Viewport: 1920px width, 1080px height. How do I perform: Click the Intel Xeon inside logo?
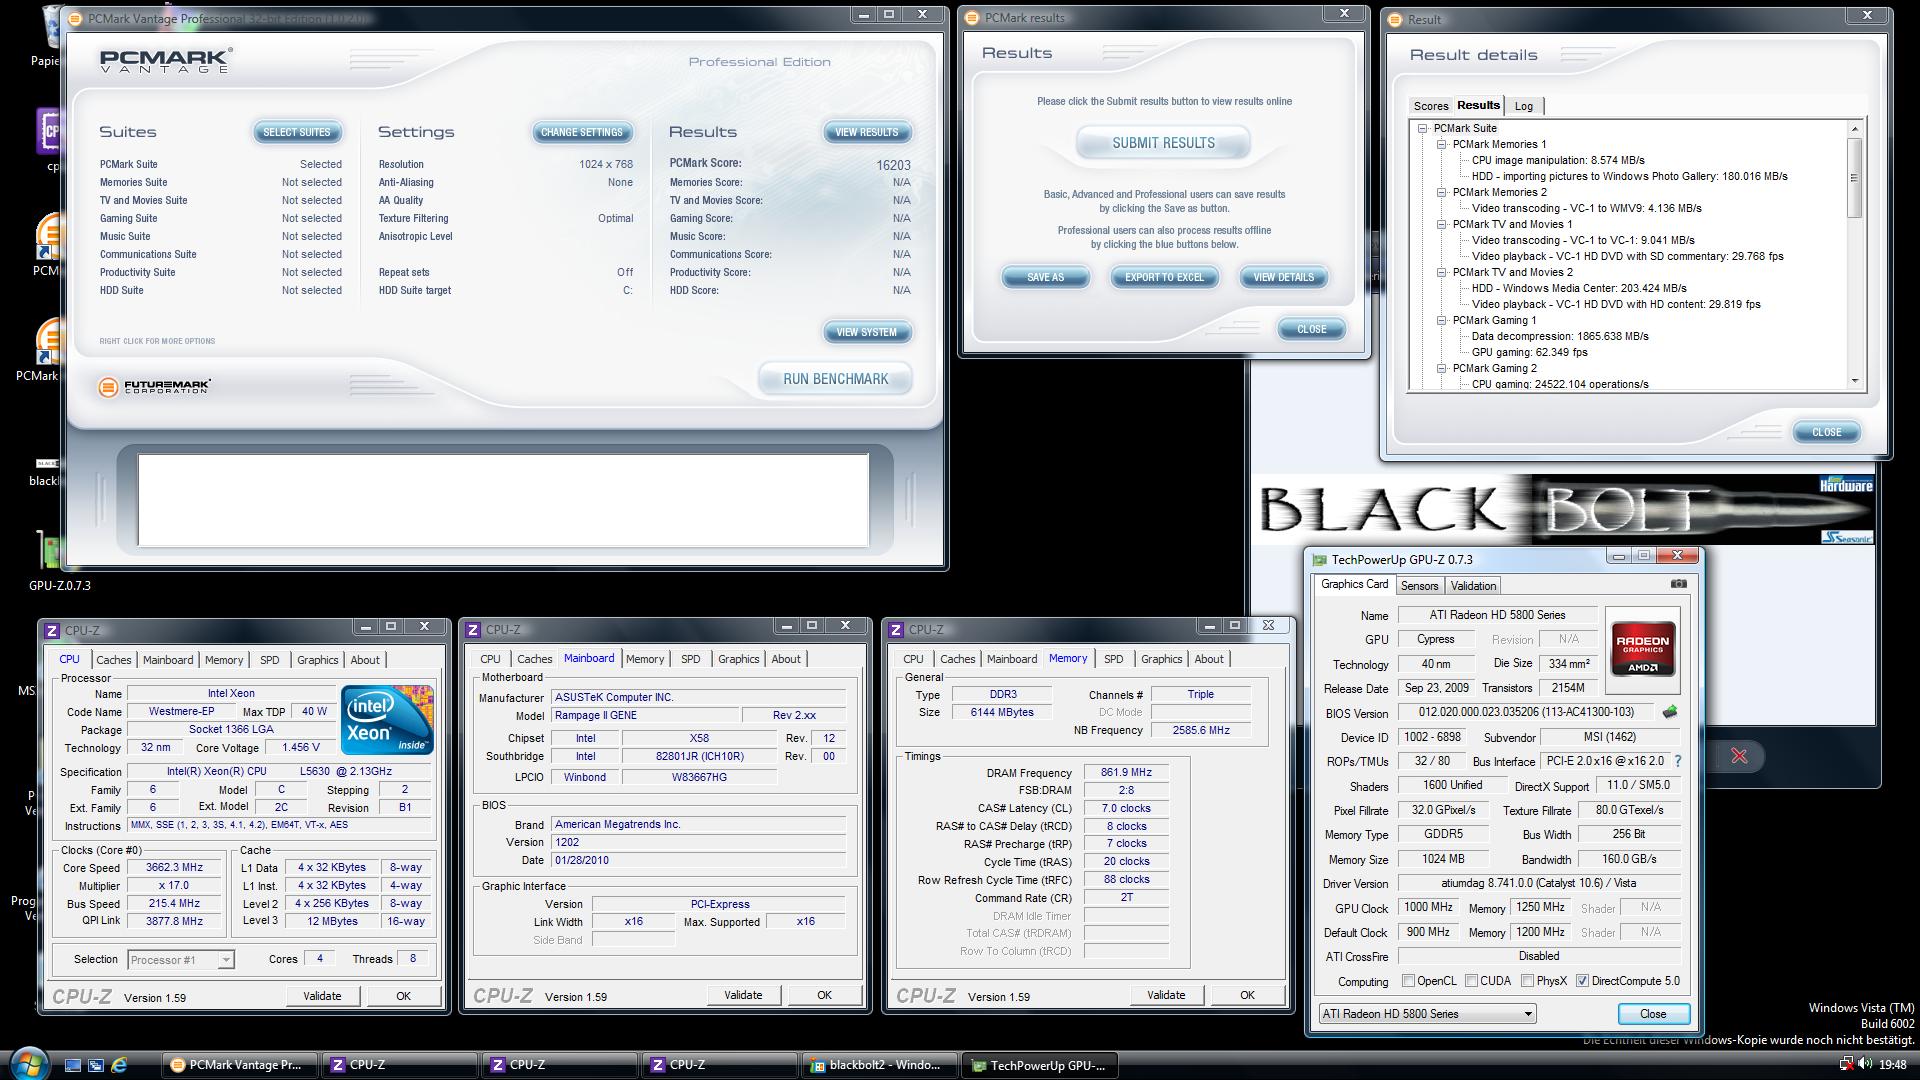[387, 719]
